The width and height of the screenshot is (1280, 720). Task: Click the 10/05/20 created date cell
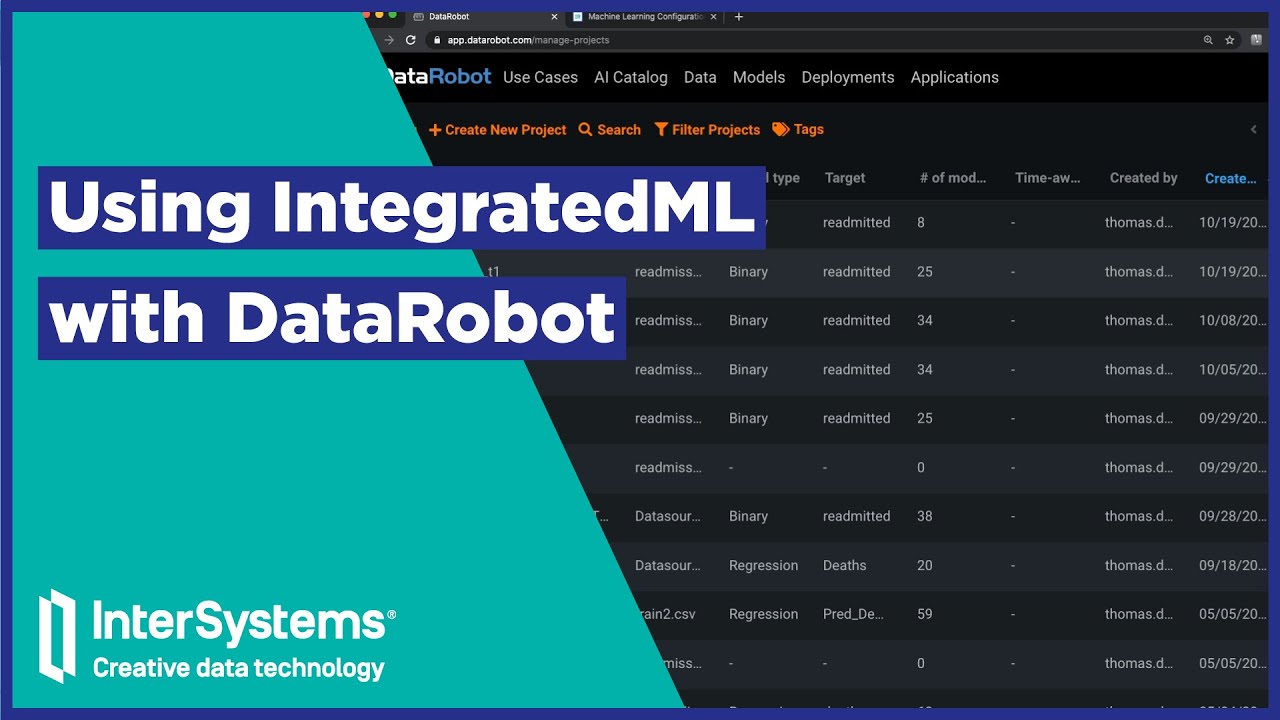1233,369
